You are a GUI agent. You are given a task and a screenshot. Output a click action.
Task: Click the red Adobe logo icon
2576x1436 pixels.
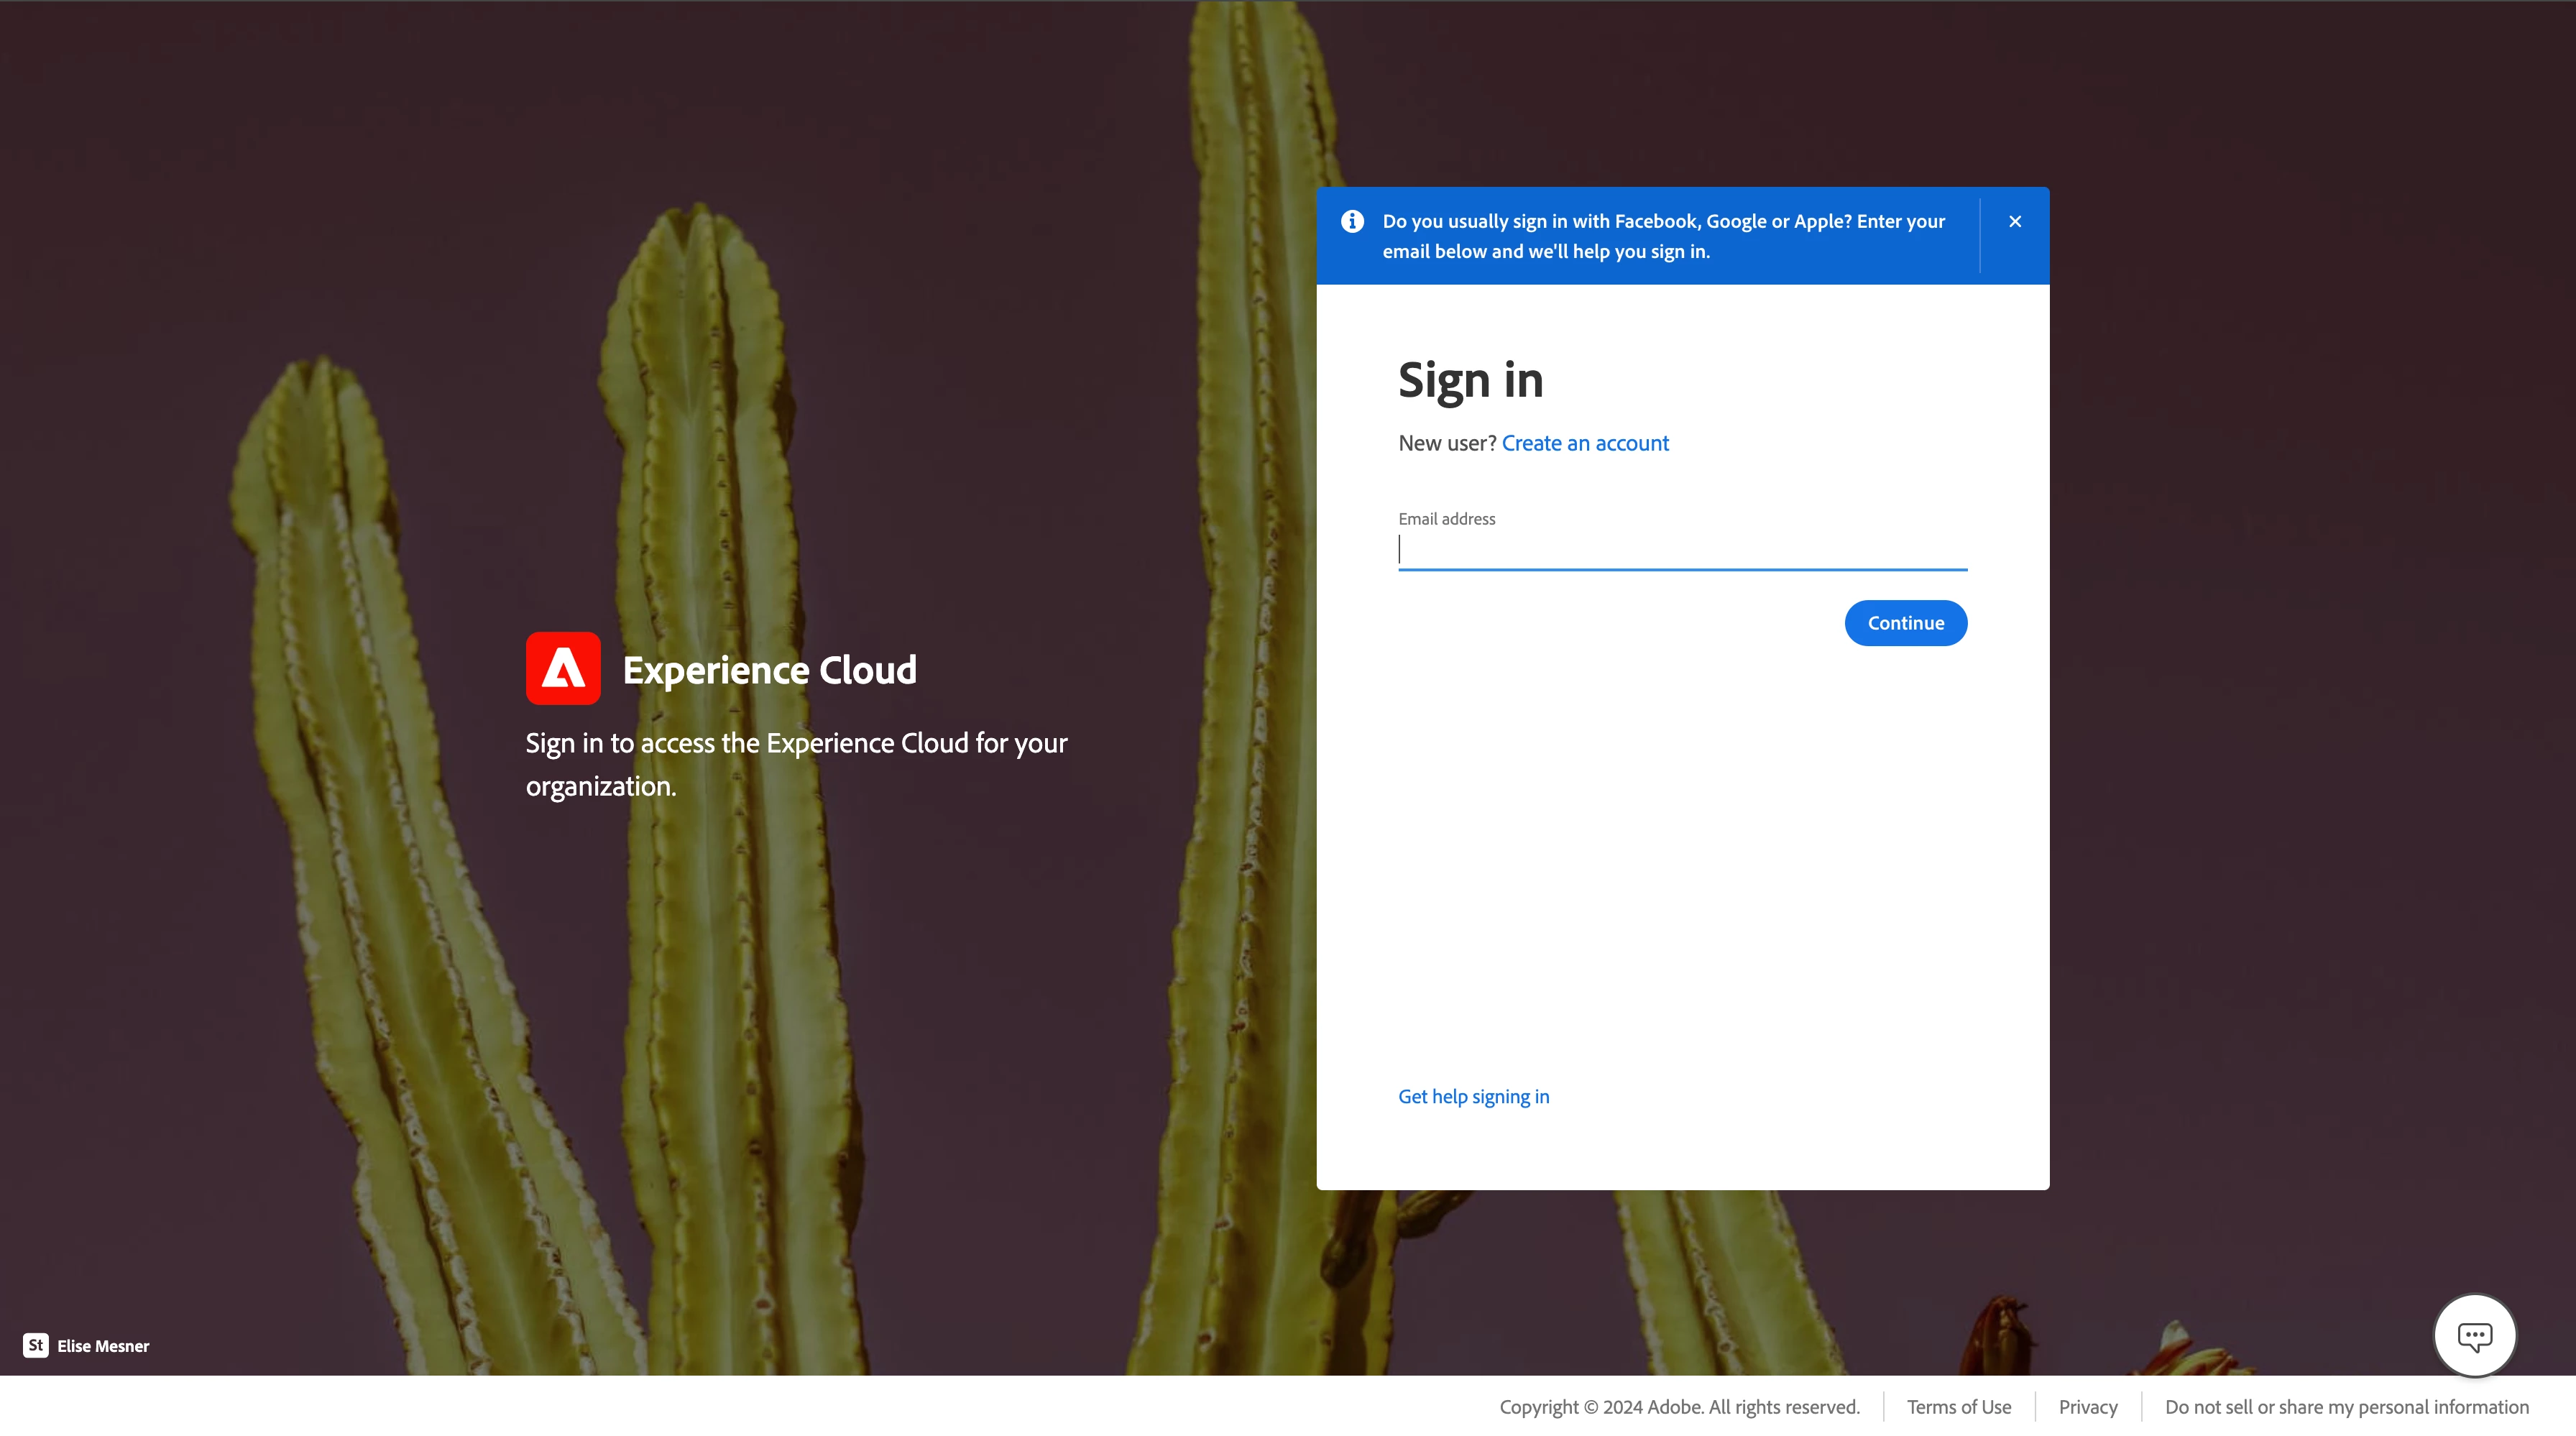563,668
